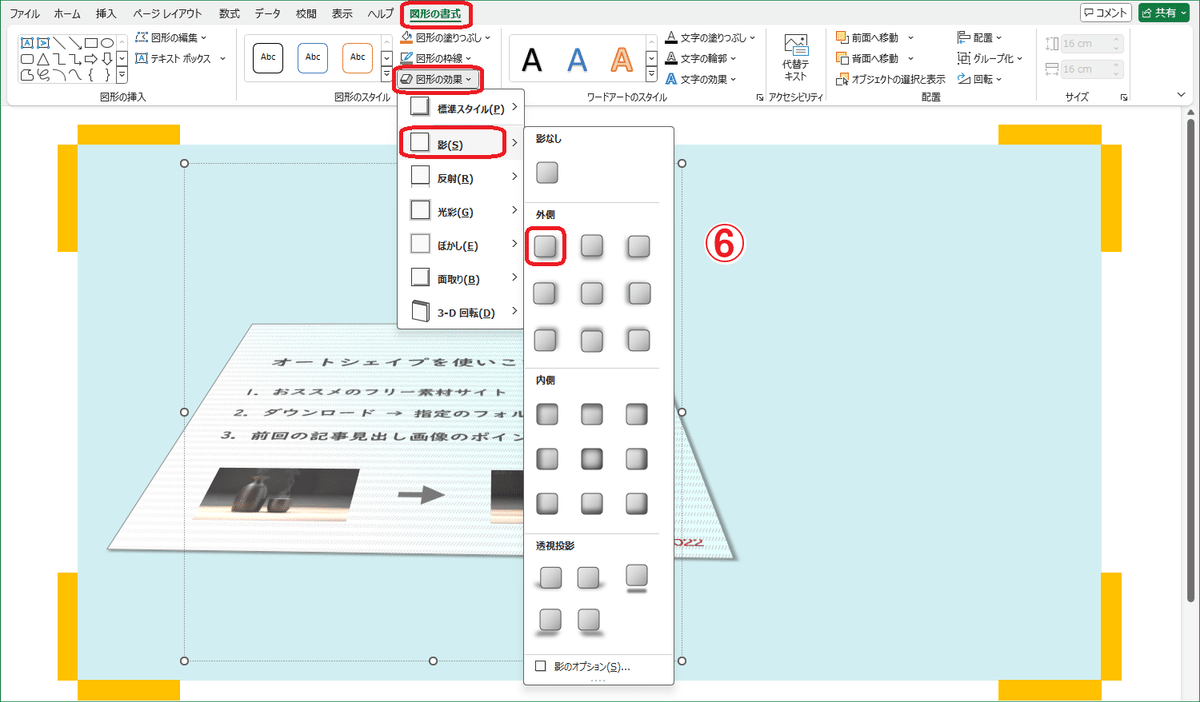The image size is (1200, 702).
Task: Select the Text Box shape in shapes gallery
Action: tap(27, 43)
